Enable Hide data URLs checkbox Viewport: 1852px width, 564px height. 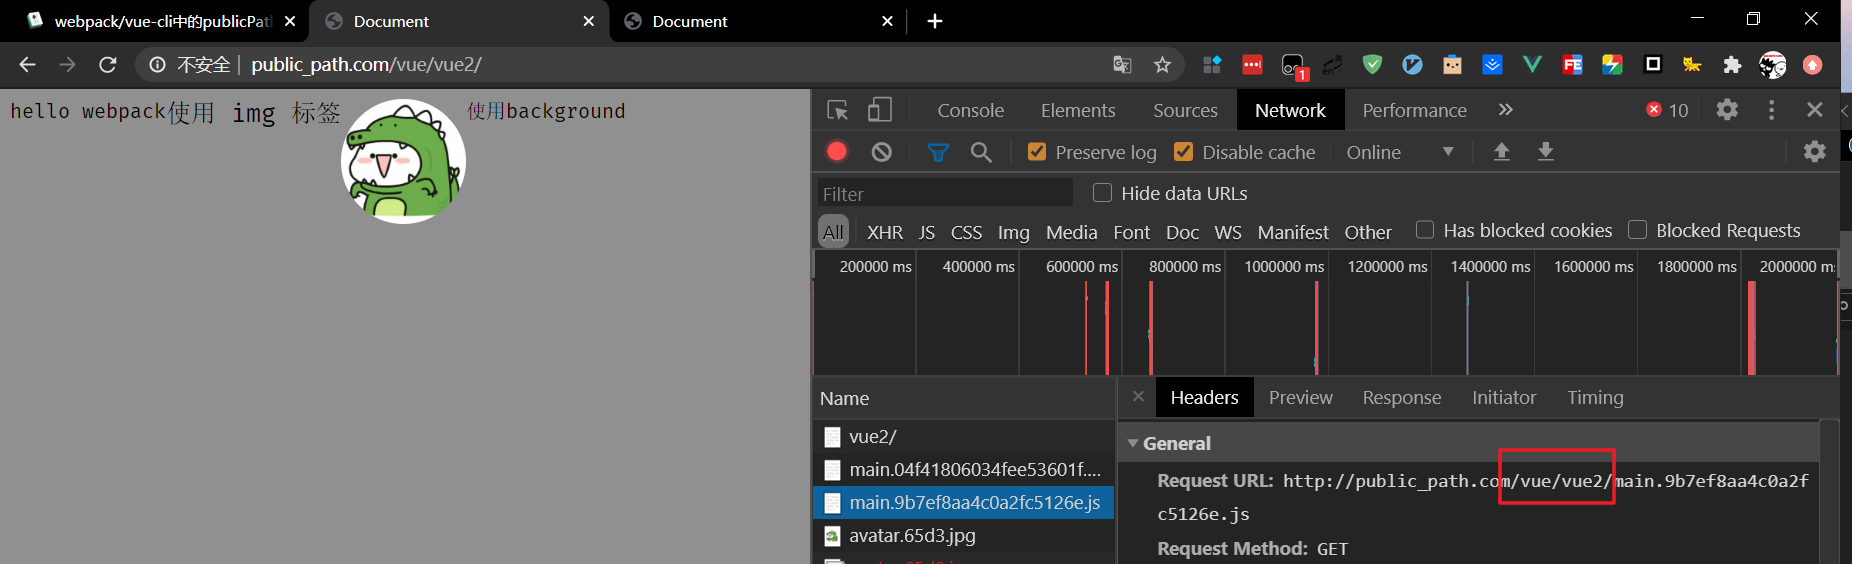[x=1102, y=193]
